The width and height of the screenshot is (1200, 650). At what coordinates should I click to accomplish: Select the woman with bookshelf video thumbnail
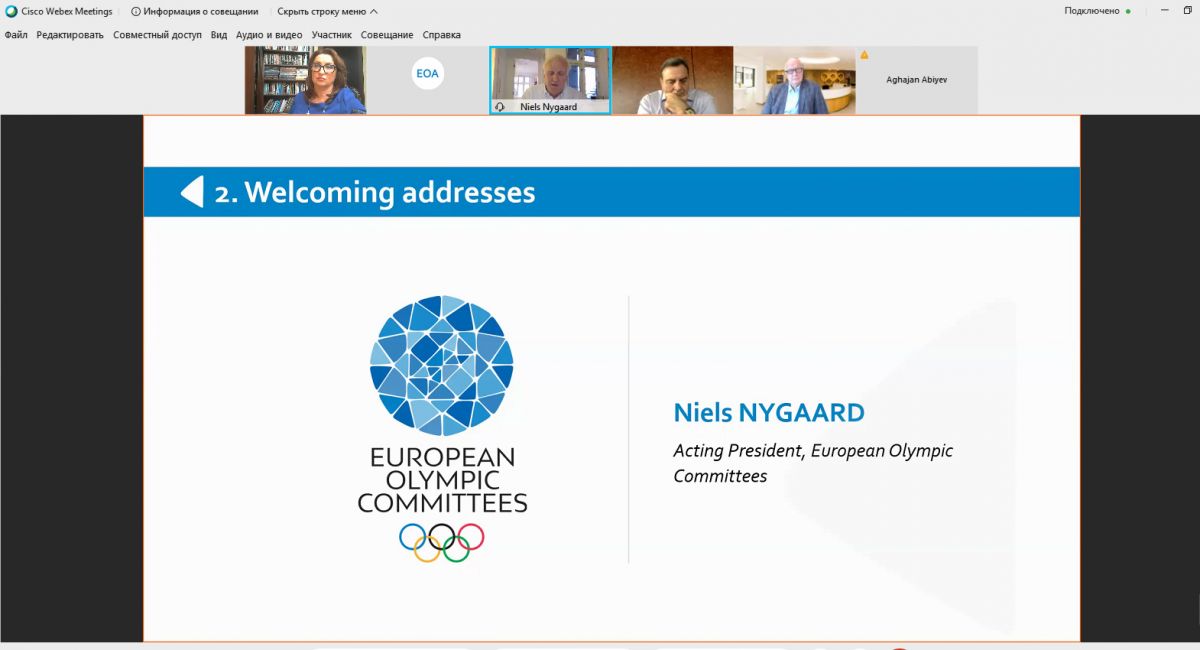(305, 80)
